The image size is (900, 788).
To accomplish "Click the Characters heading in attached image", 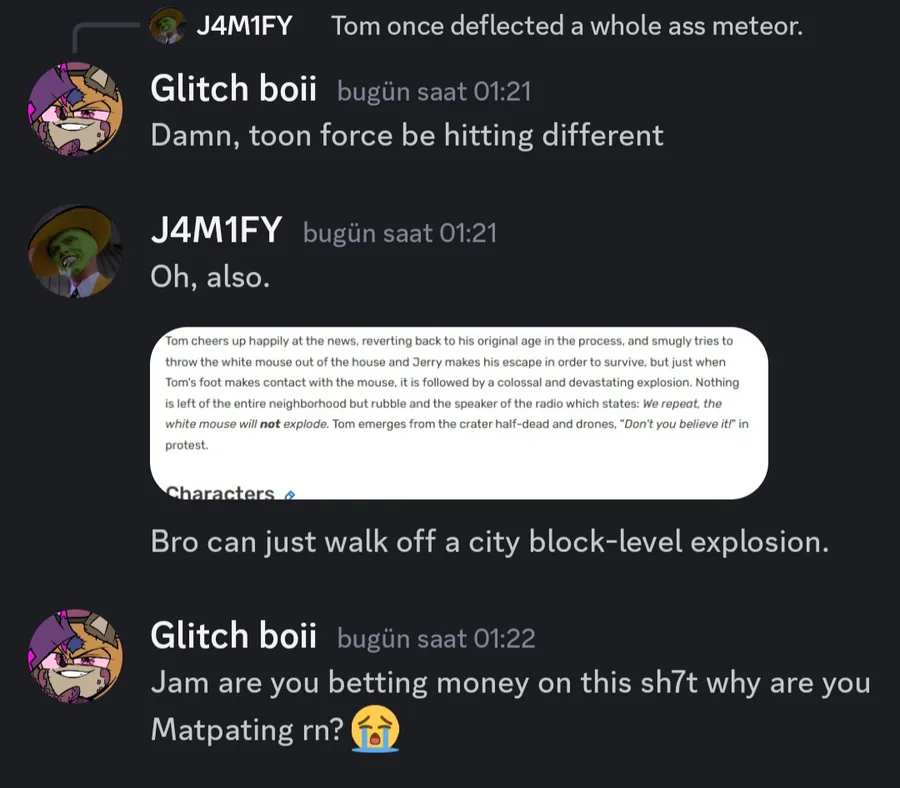I will (220, 492).
